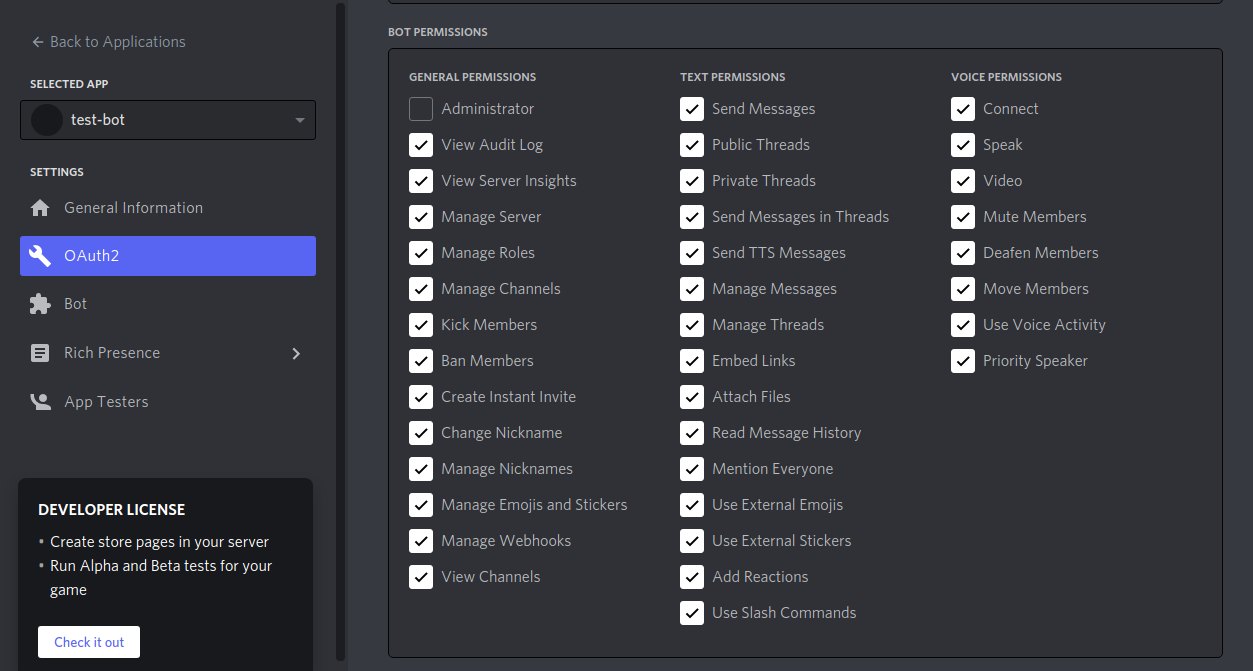The image size is (1253, 671).
Task: Open App Testers settings page
Action: click(x=168, y=402)
